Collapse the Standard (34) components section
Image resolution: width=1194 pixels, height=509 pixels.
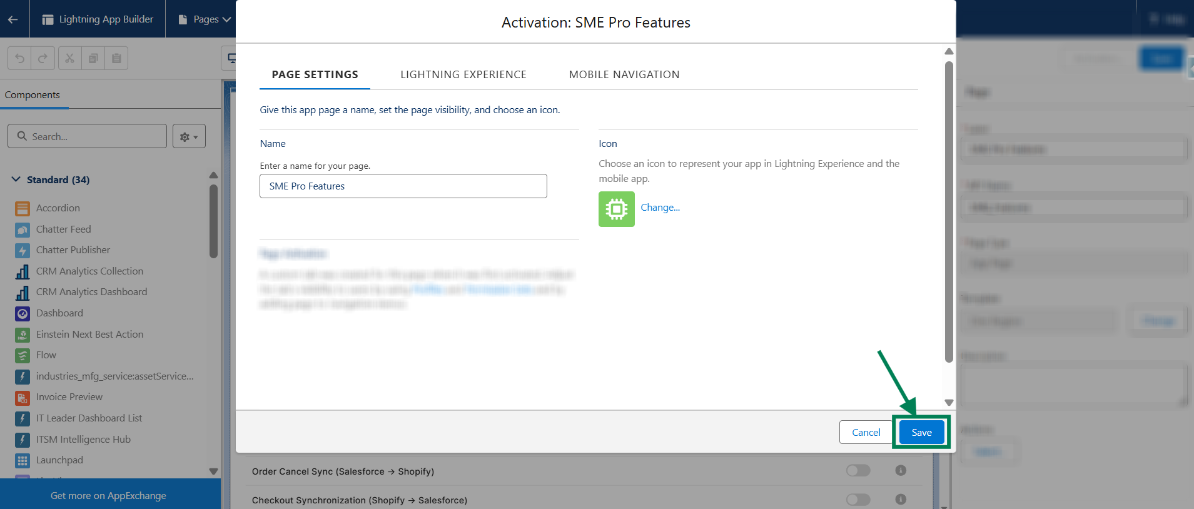16,180
